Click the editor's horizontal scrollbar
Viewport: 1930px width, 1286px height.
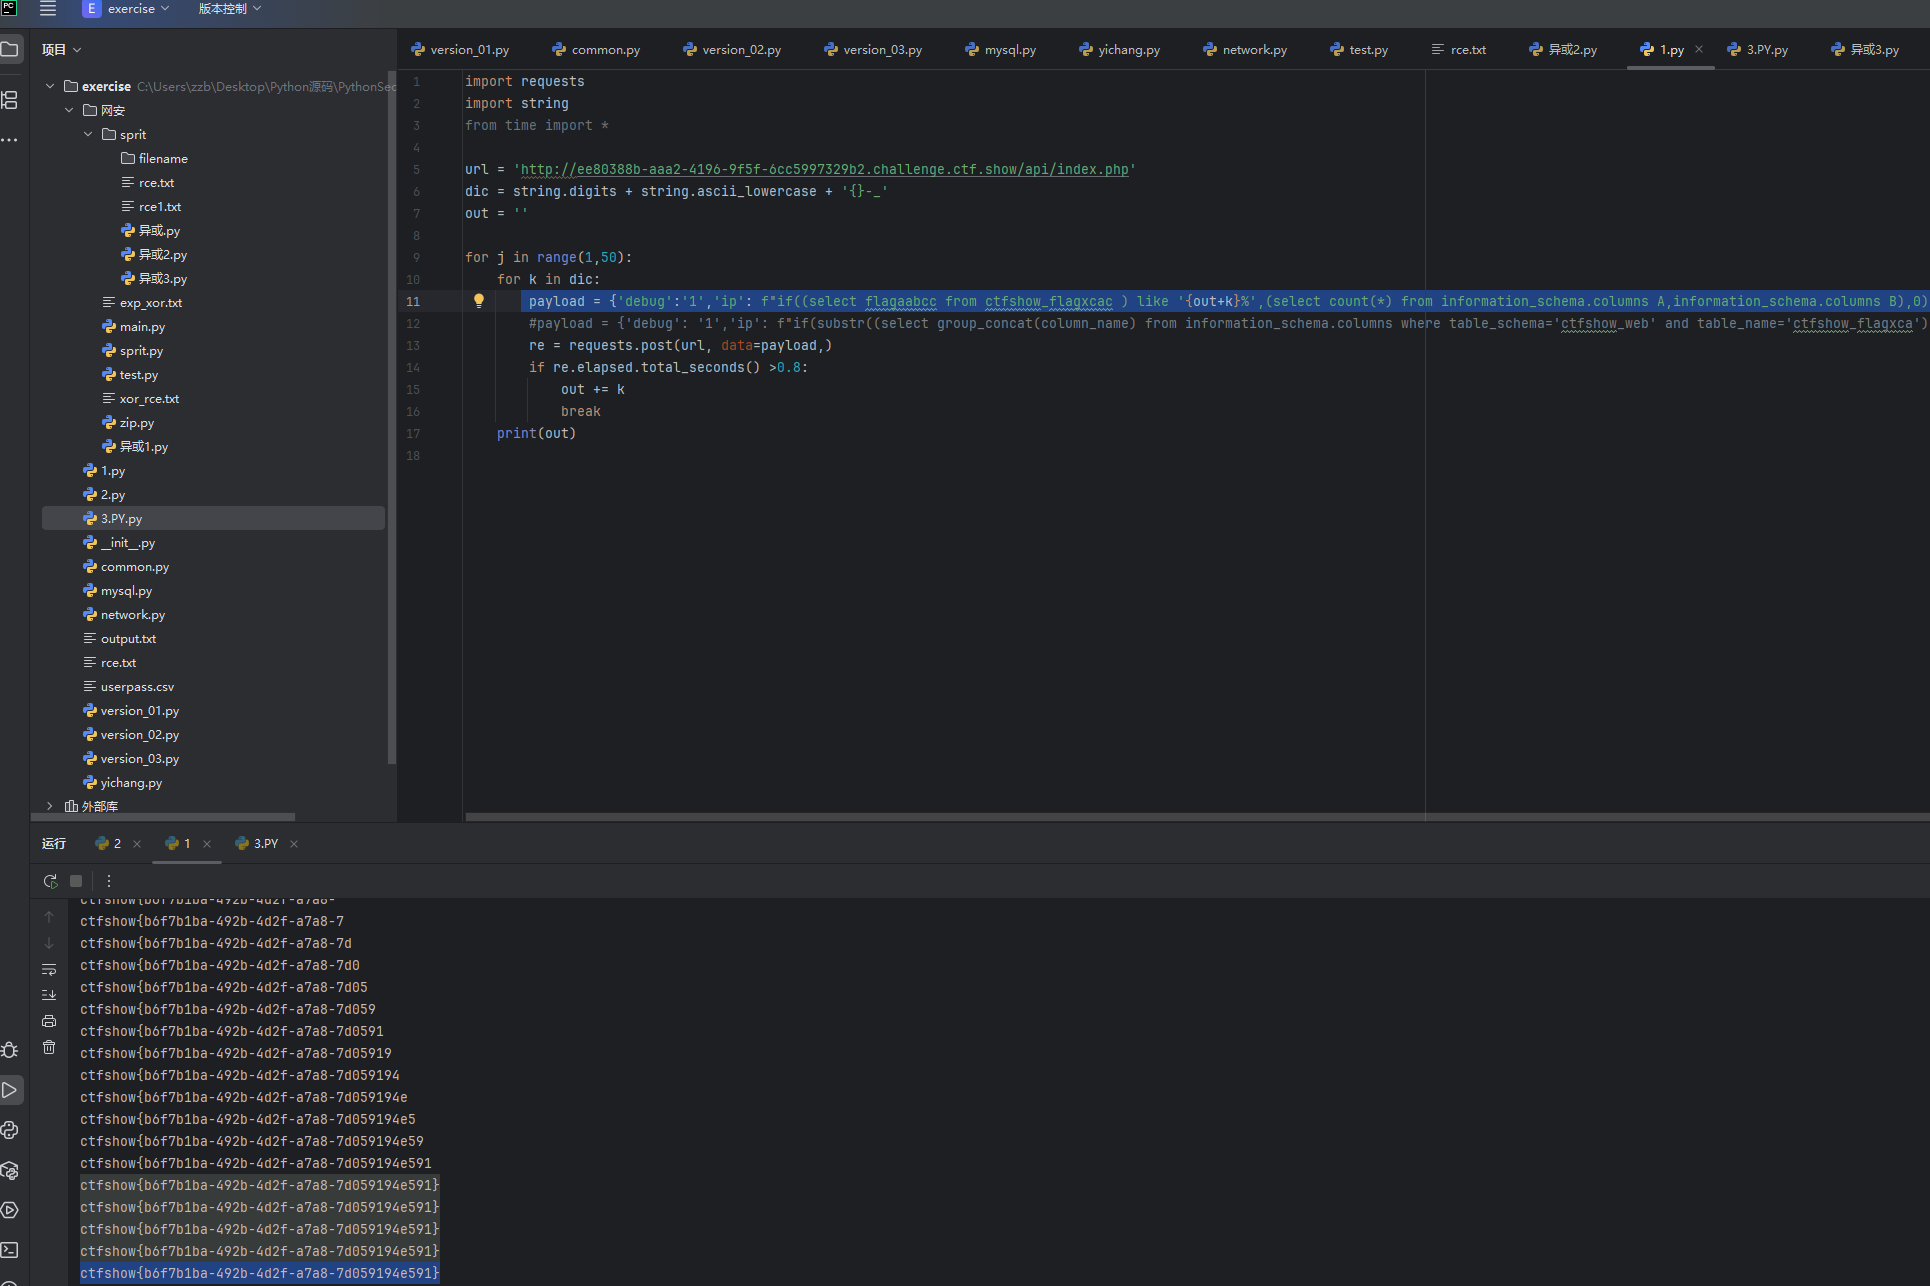coord(1100,817)
